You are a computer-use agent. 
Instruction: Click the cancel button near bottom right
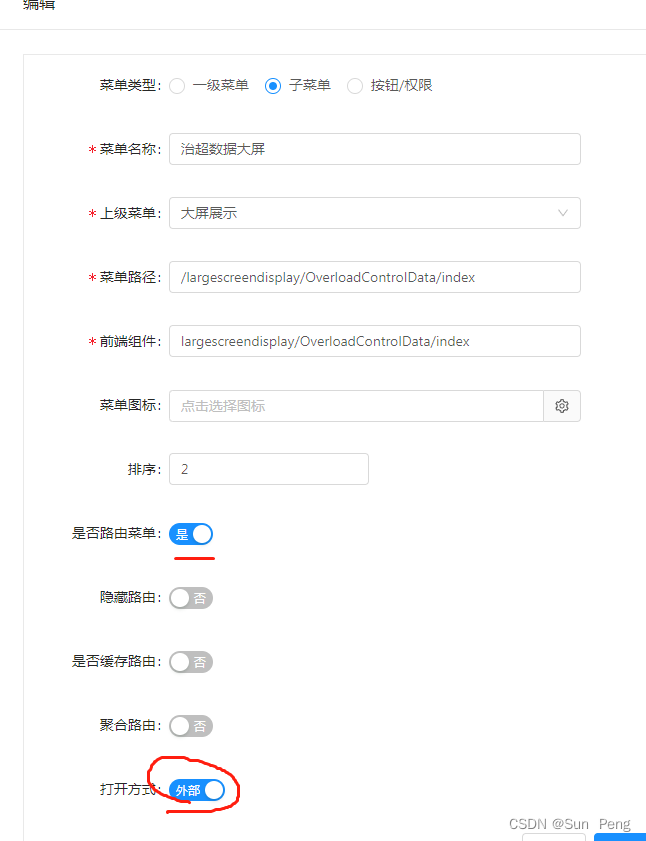(x=555, y=838)
